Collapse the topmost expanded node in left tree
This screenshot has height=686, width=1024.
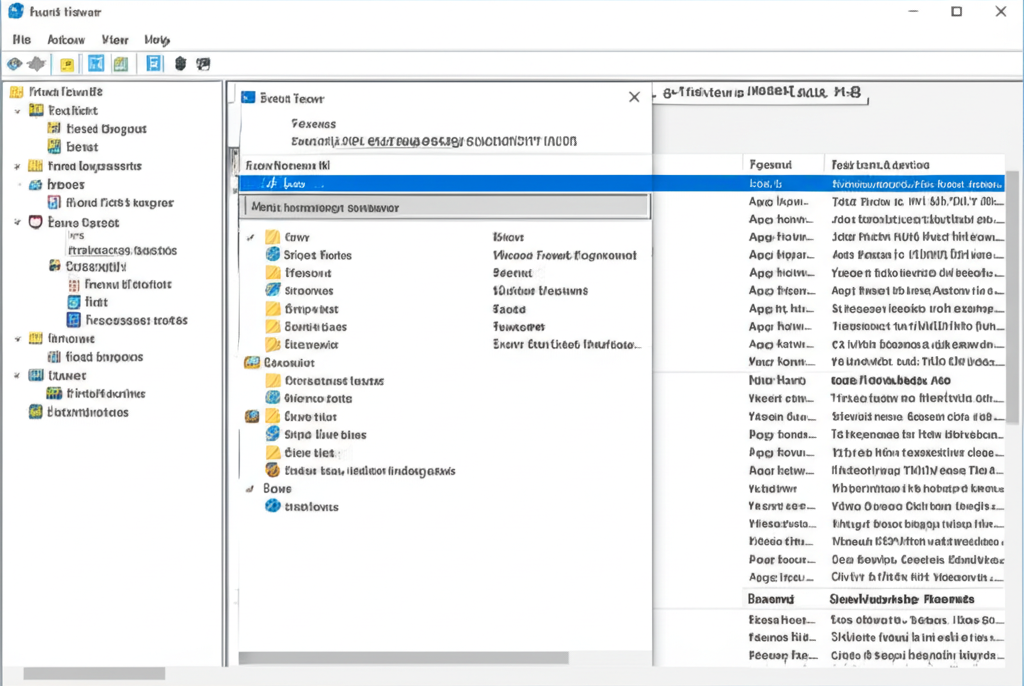(18, 111)
